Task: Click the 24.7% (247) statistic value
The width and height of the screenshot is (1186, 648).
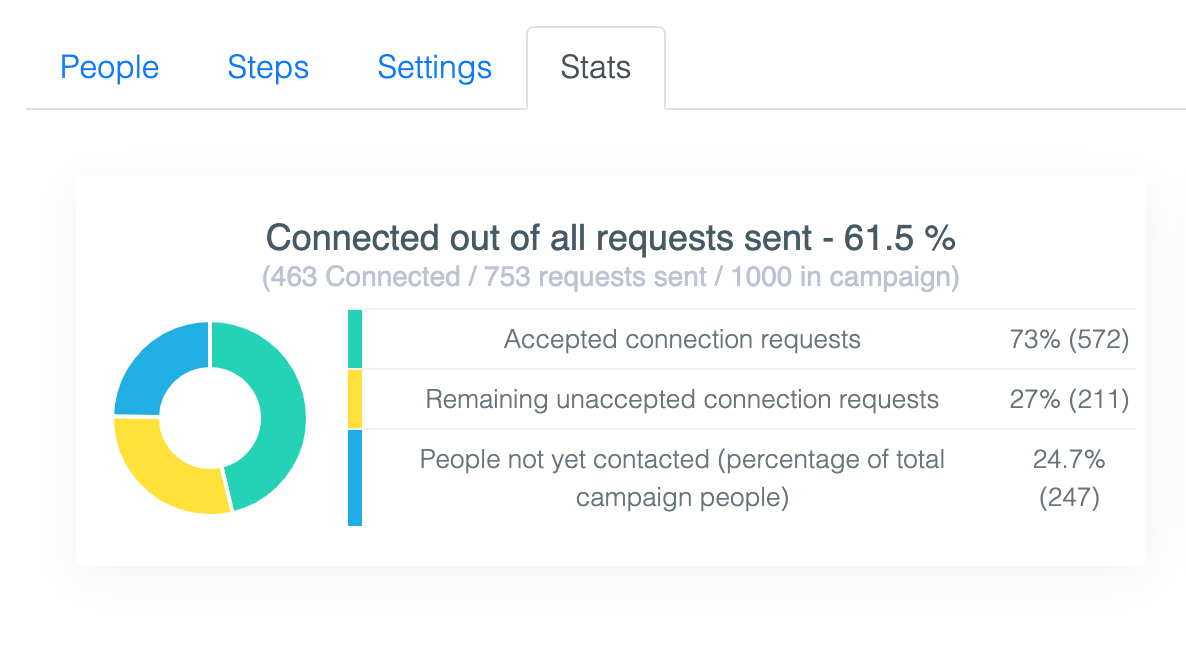Action: 1070,477
